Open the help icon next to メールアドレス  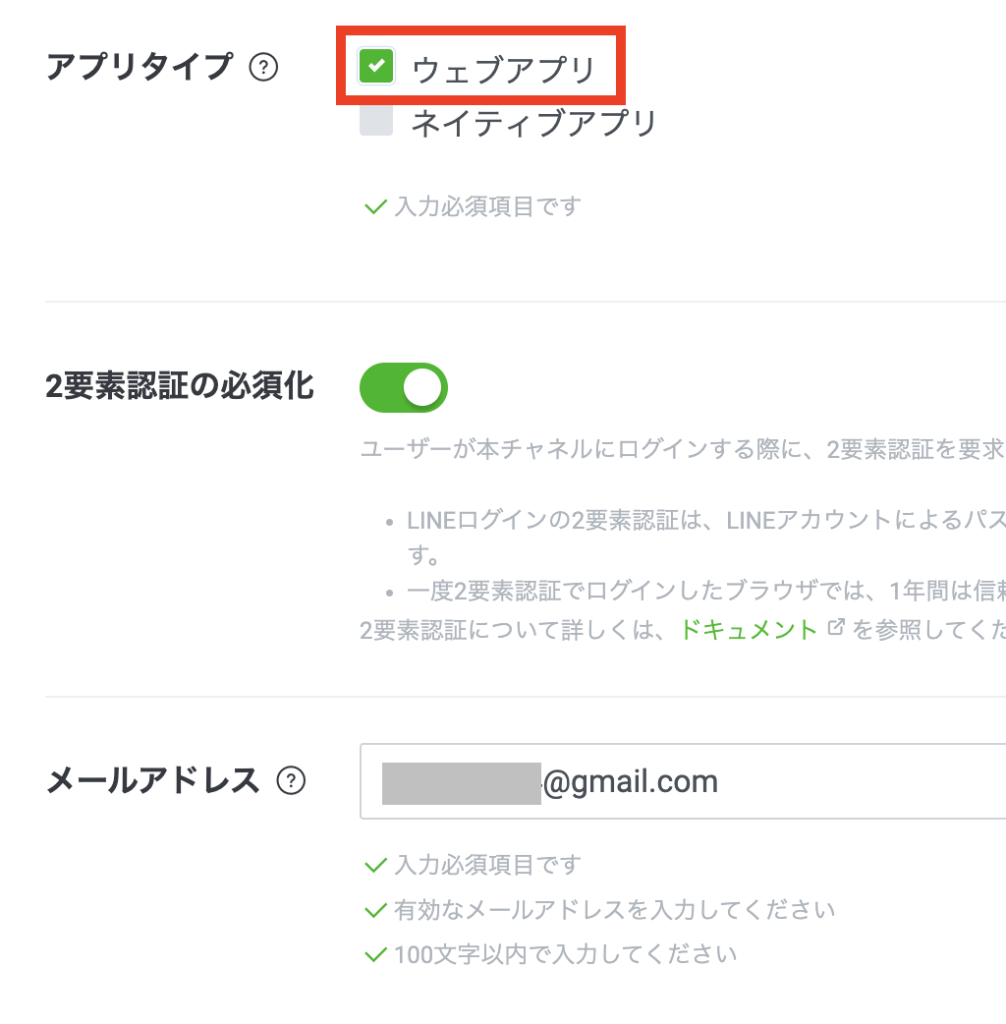click(290, 781)
